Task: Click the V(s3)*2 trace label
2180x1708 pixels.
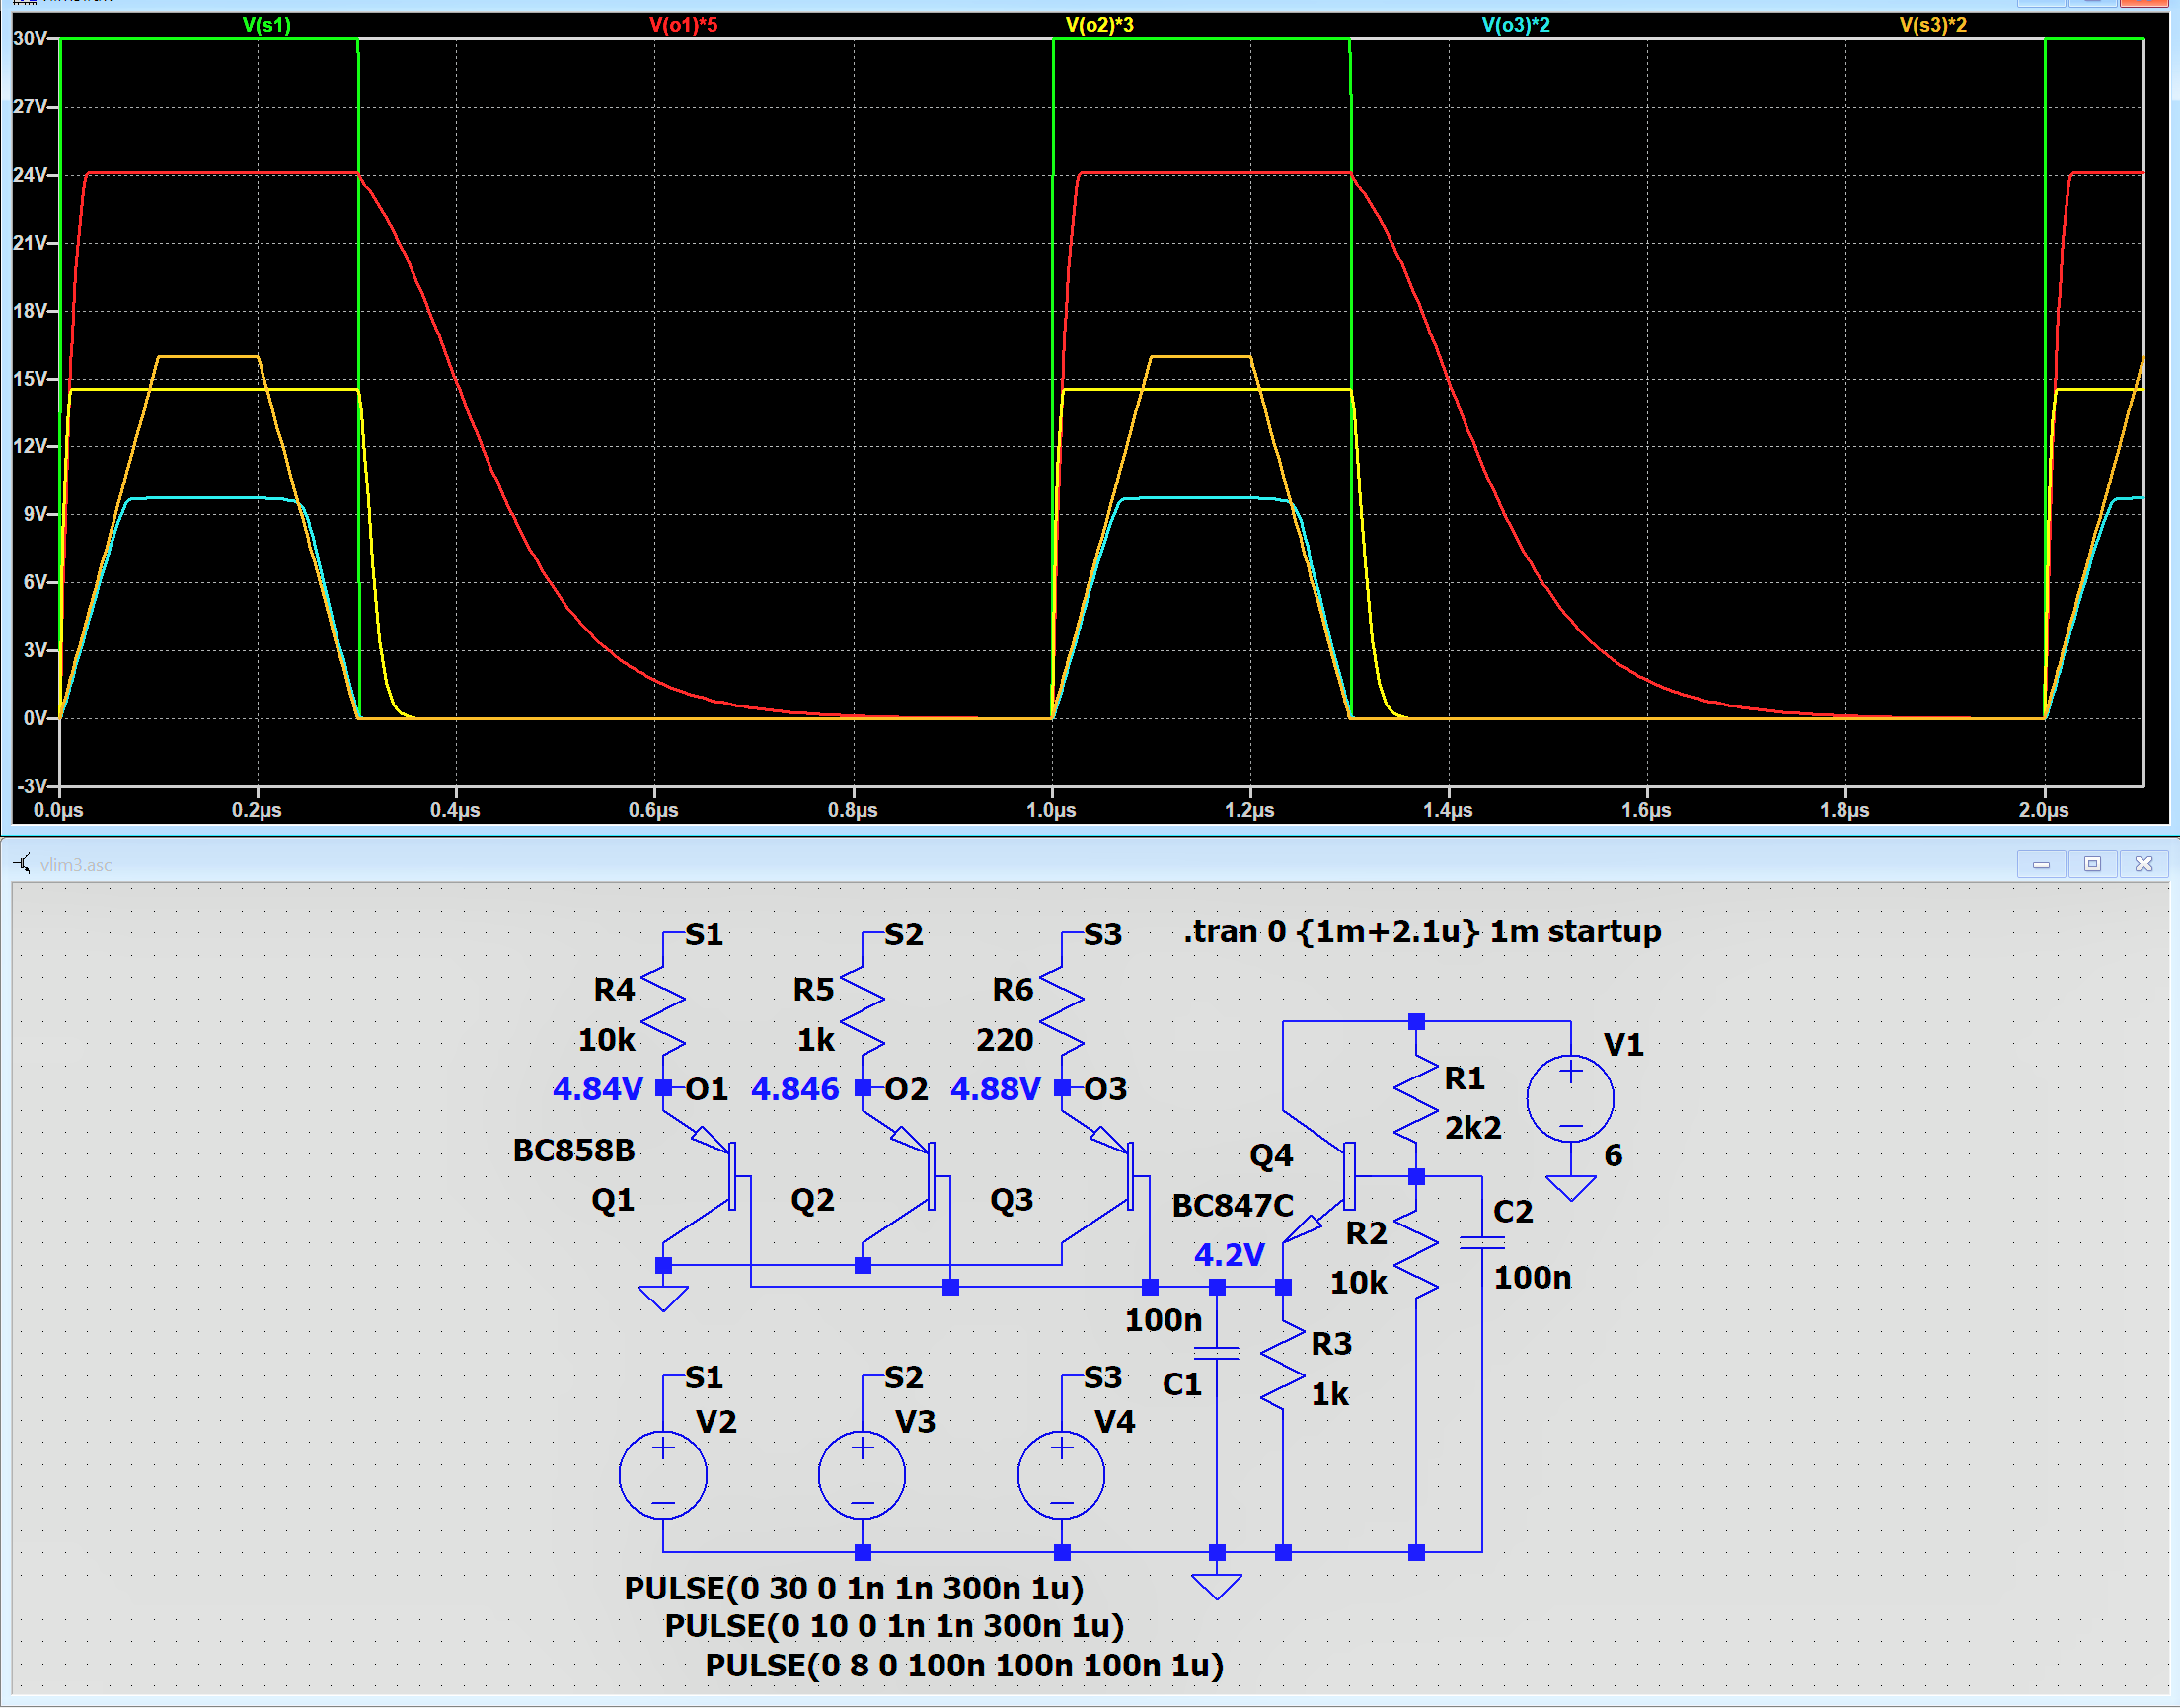Action: (x=1932, y=24)
